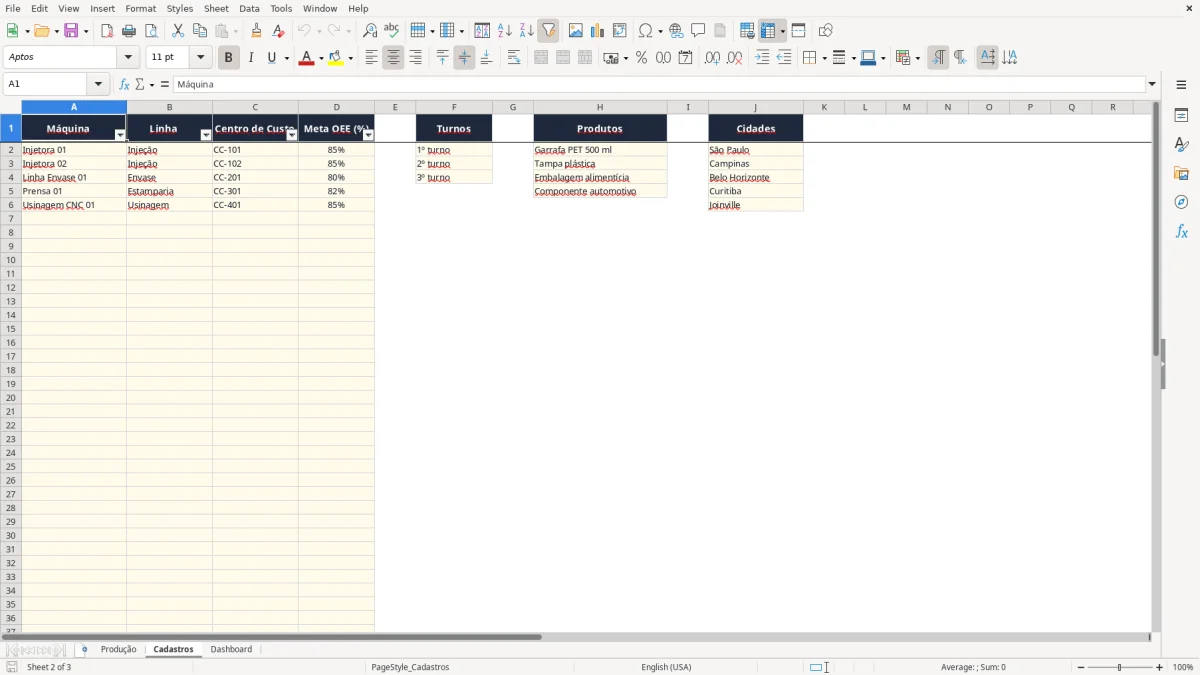Add a decimal place

[712, 58]
